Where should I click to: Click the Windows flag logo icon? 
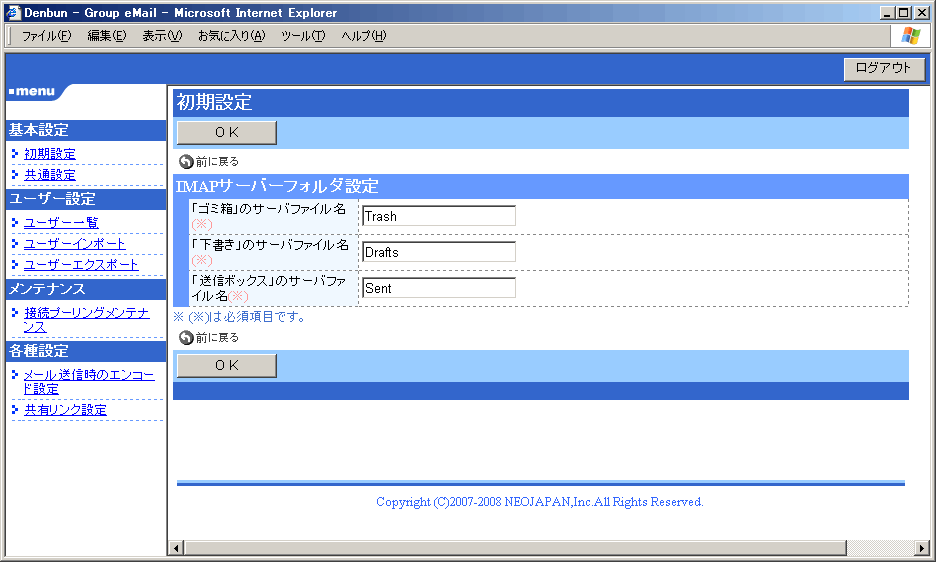[x=910, y=36]
